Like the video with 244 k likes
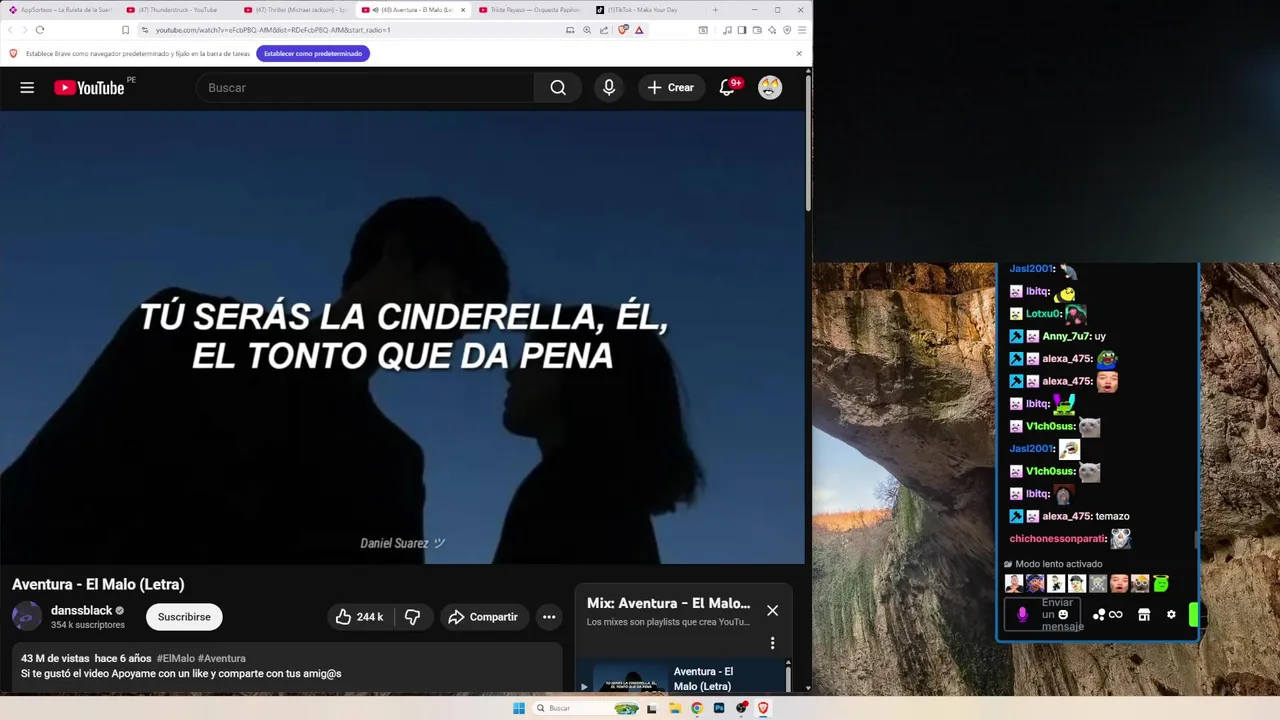 click(359, 617)
